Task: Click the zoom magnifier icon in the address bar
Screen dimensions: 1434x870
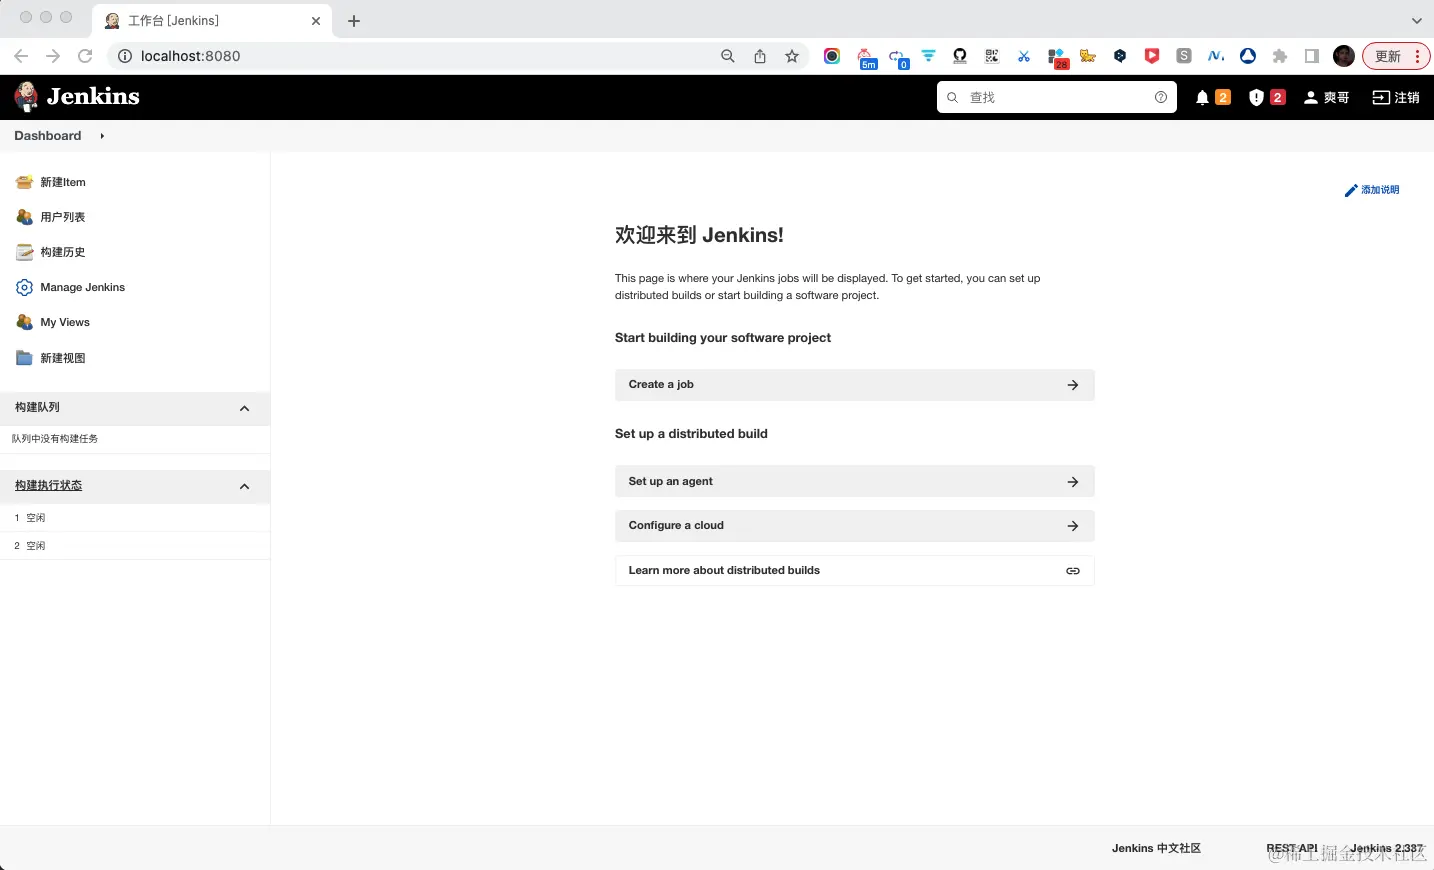Action: (728, 56)
